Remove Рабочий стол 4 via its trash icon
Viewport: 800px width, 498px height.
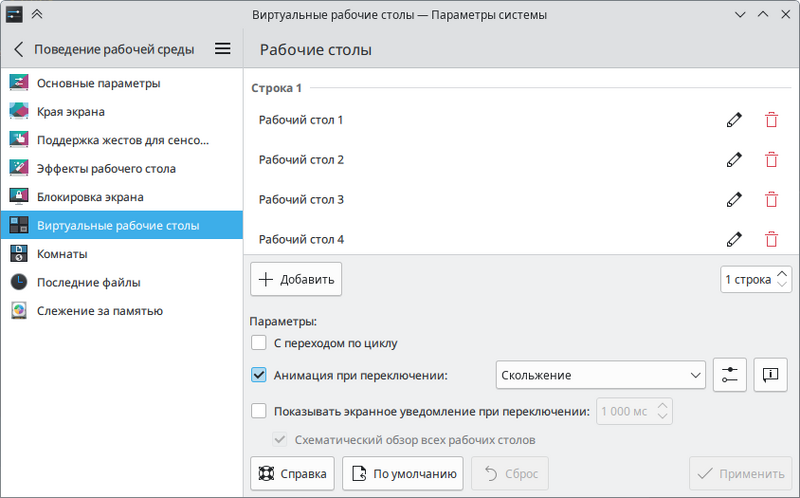click(x=771, y=239)
